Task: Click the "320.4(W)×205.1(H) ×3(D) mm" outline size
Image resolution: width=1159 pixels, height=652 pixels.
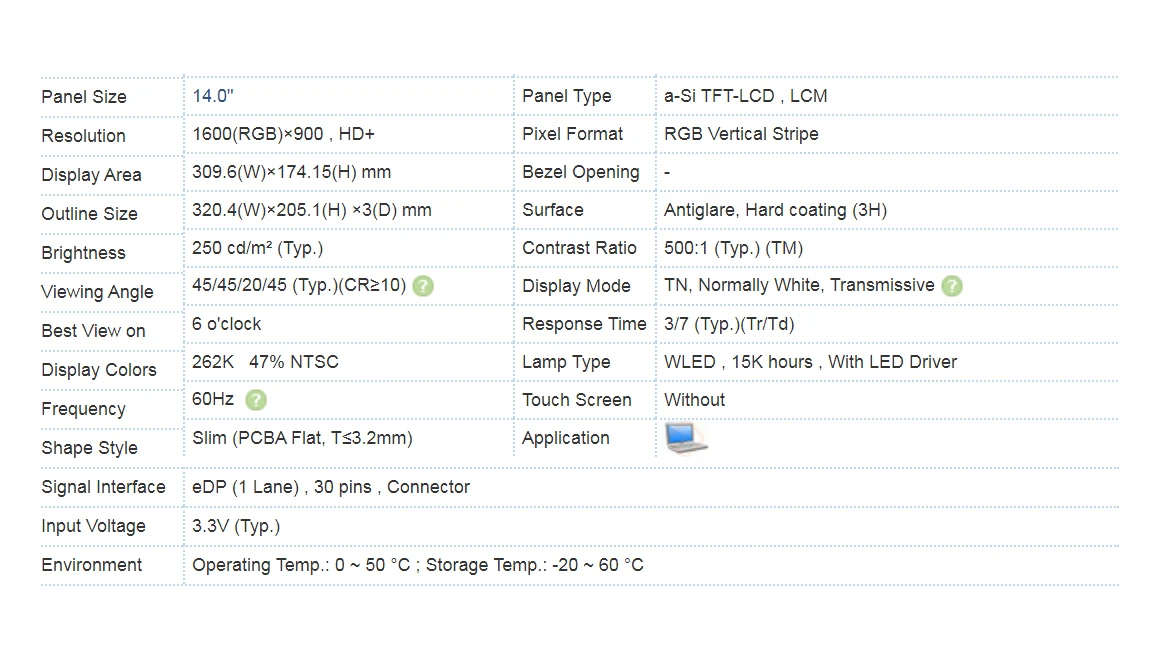Action: [312, 211]
